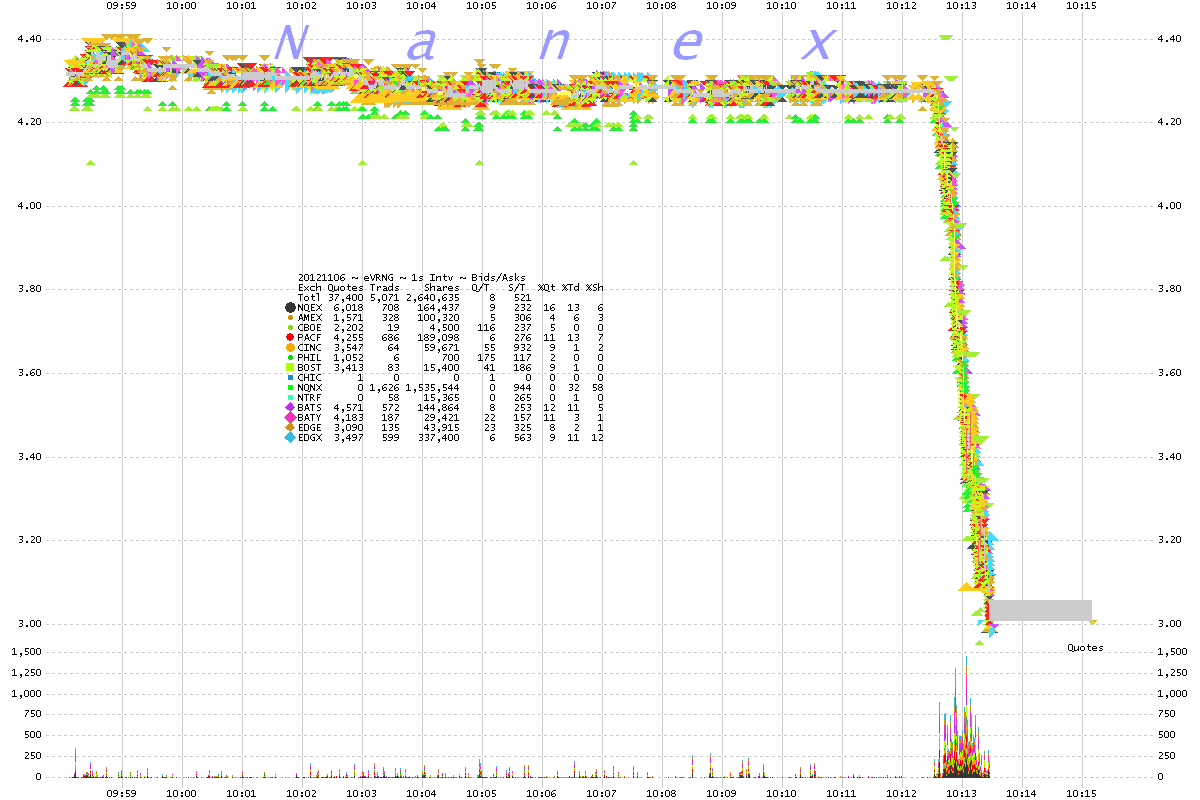Click the 'Q/T' column header
1200x800 pixels.
(x=480, y=287)
